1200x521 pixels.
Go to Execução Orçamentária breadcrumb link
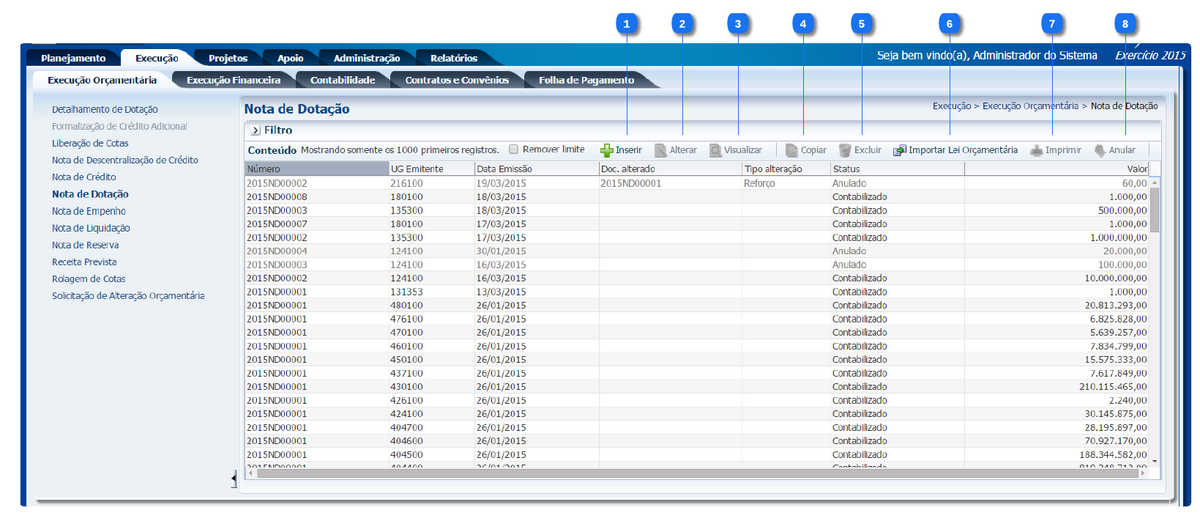pos(1030,105)
